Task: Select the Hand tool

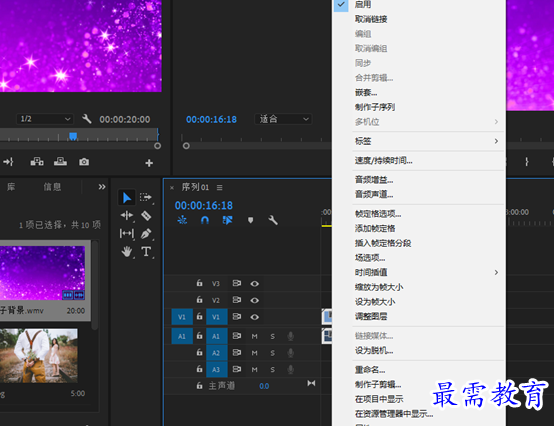Action: pos(127,252)
